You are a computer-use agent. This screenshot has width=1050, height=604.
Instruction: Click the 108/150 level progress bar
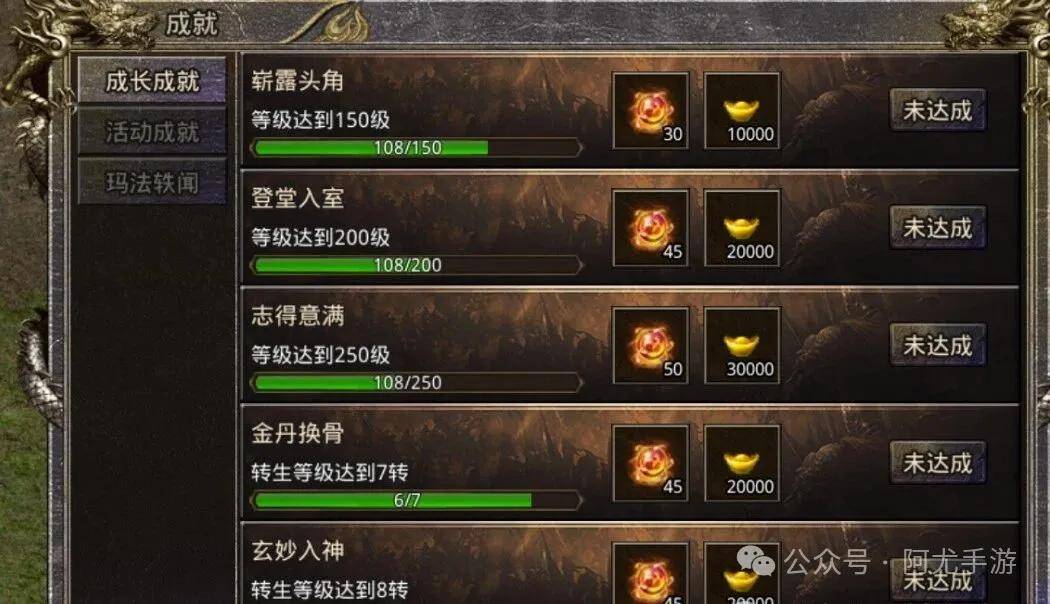tap(417, 147)
